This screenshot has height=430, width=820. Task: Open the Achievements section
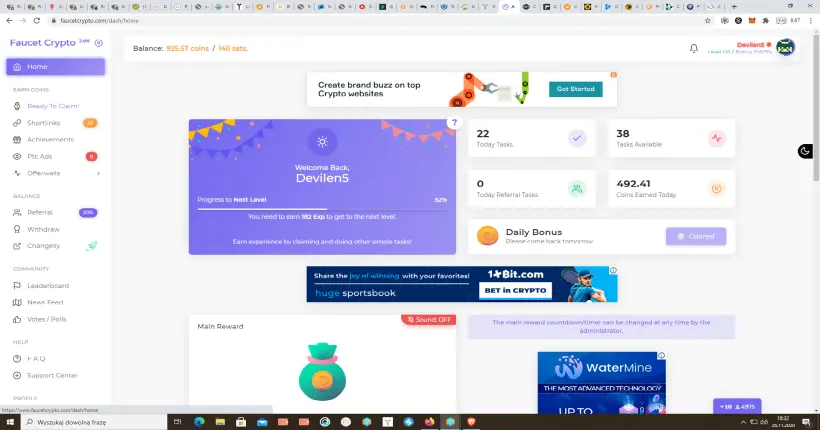click(x=50, y=140)
